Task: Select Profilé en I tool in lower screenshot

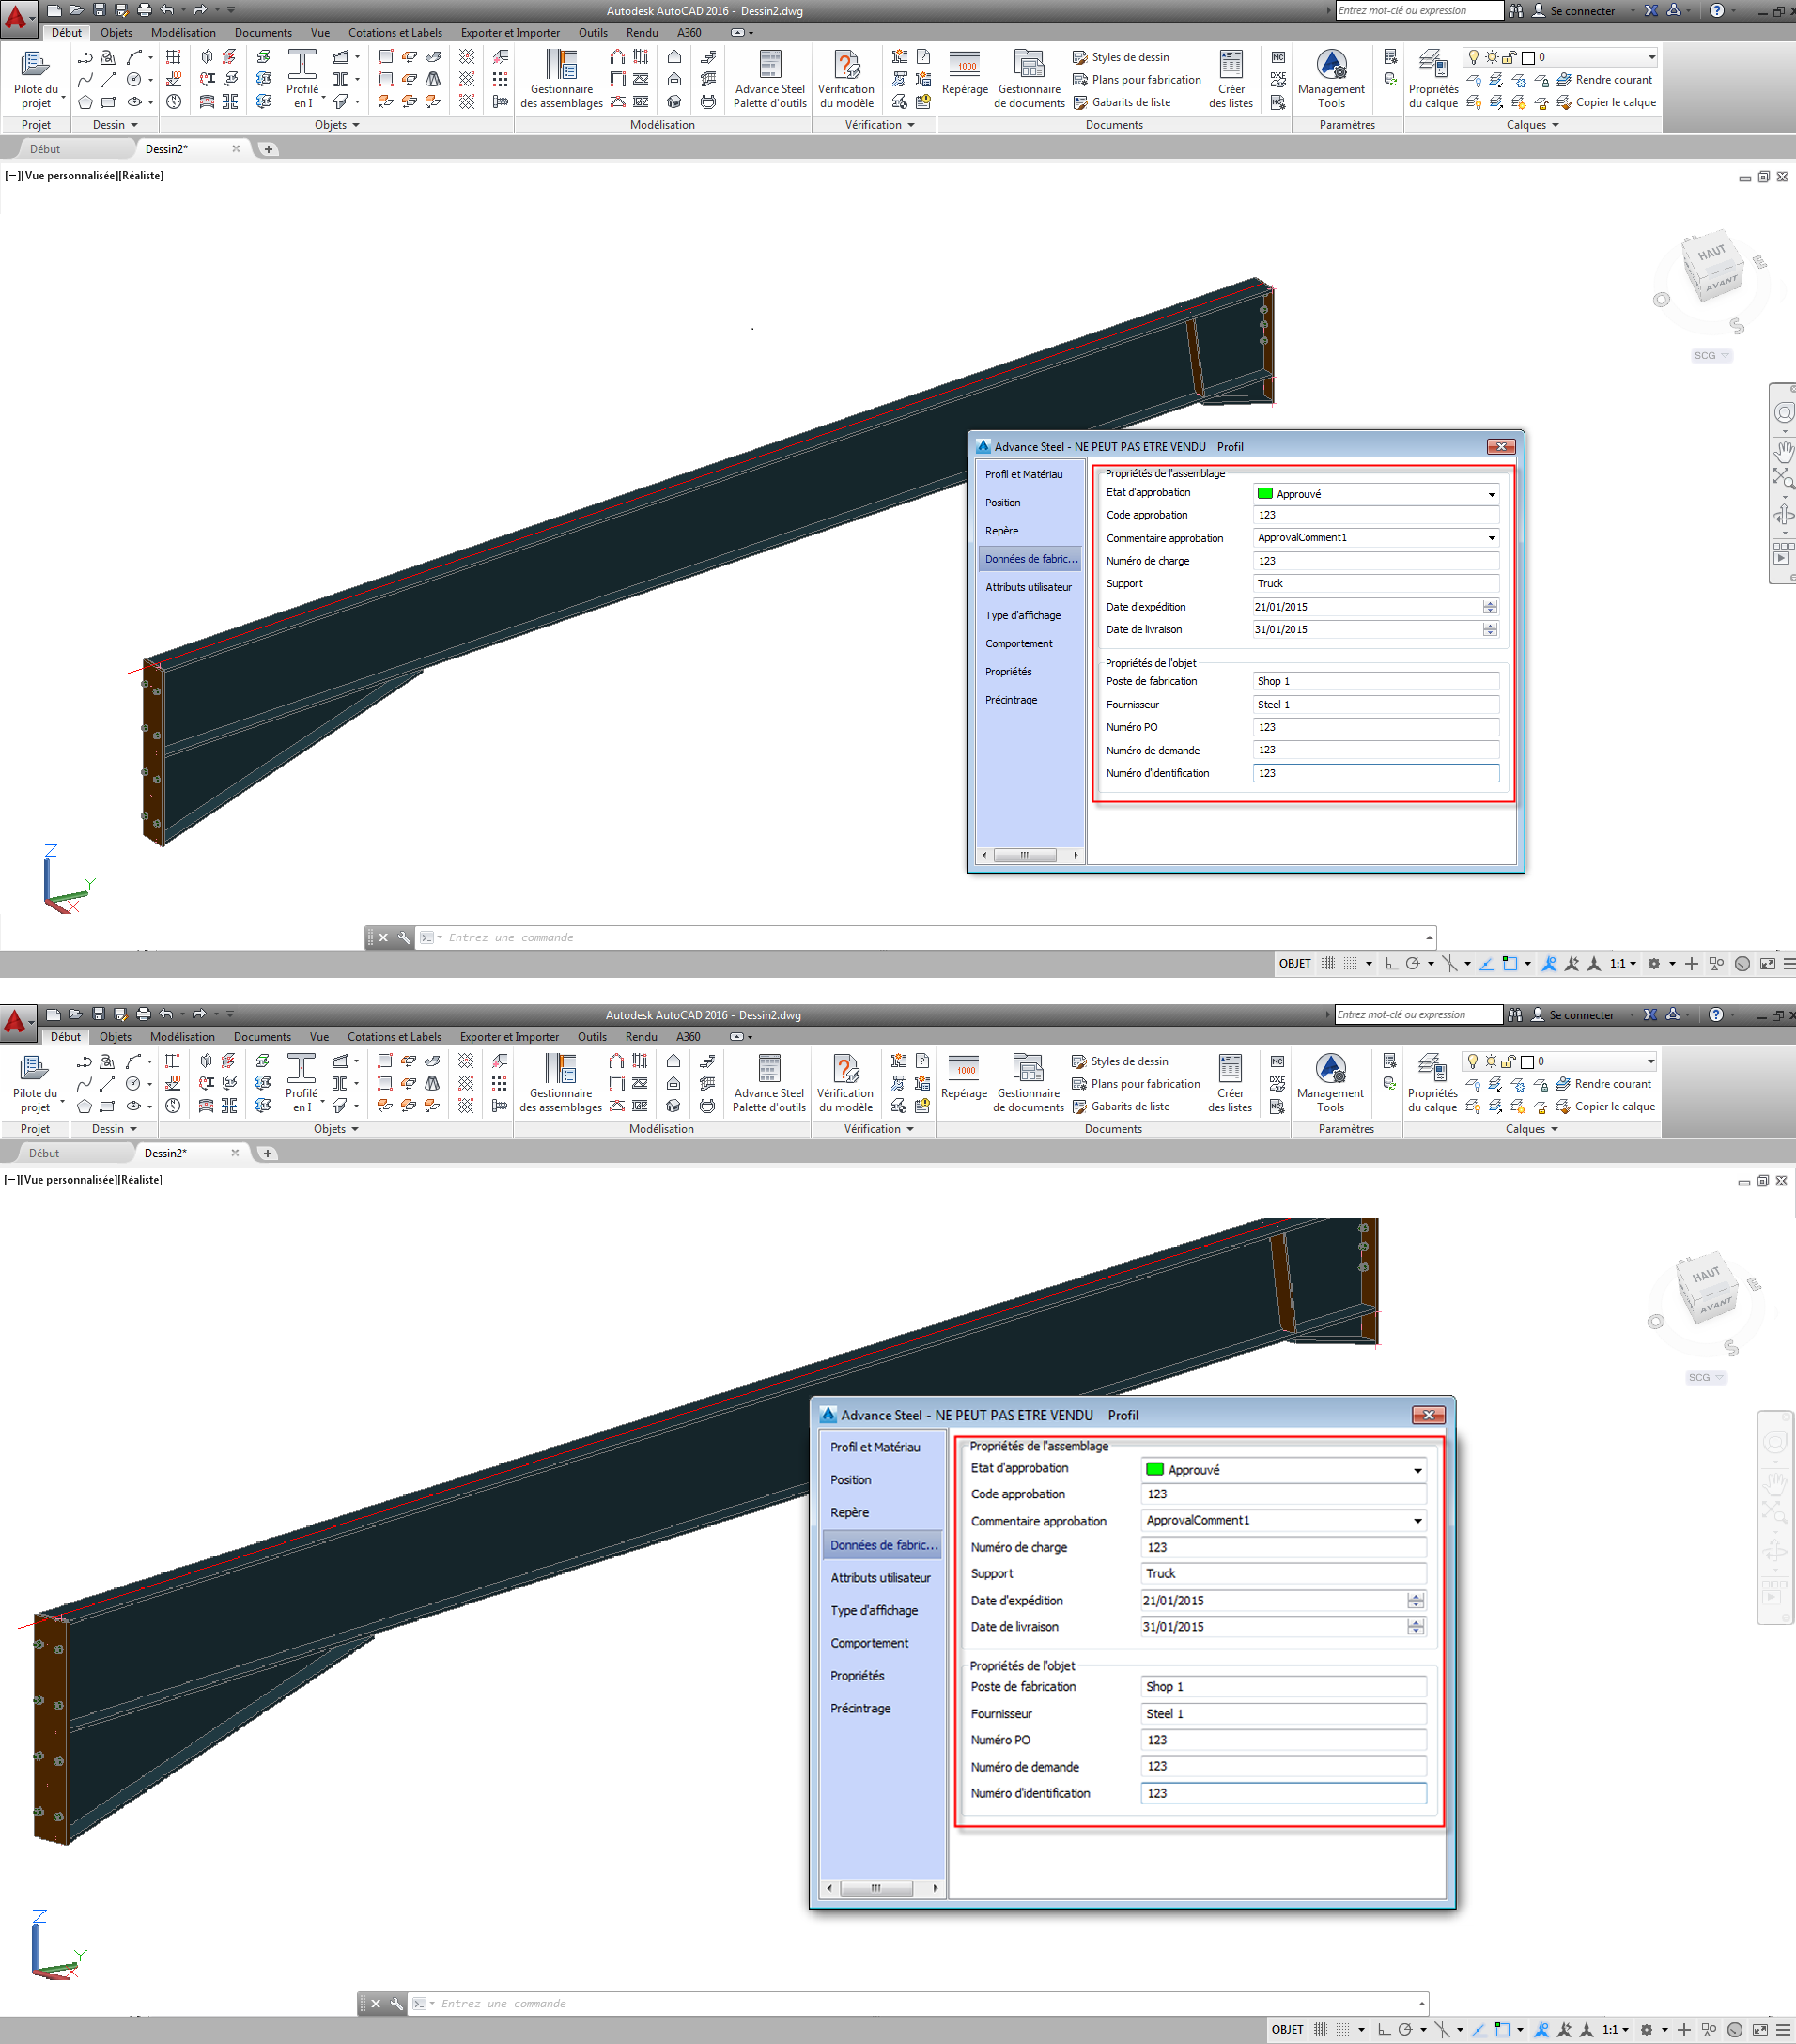Action: [301, 1083]
